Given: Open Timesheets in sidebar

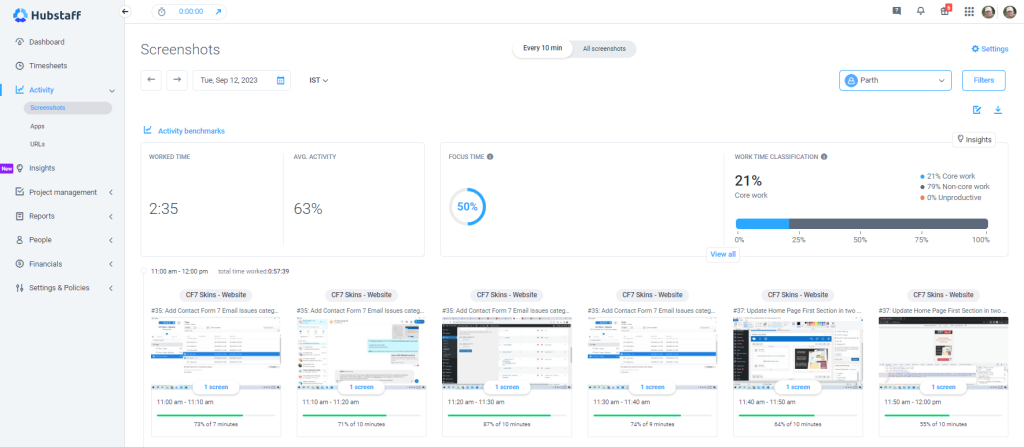Looking at the screenshot, I should tap(48, 65).
